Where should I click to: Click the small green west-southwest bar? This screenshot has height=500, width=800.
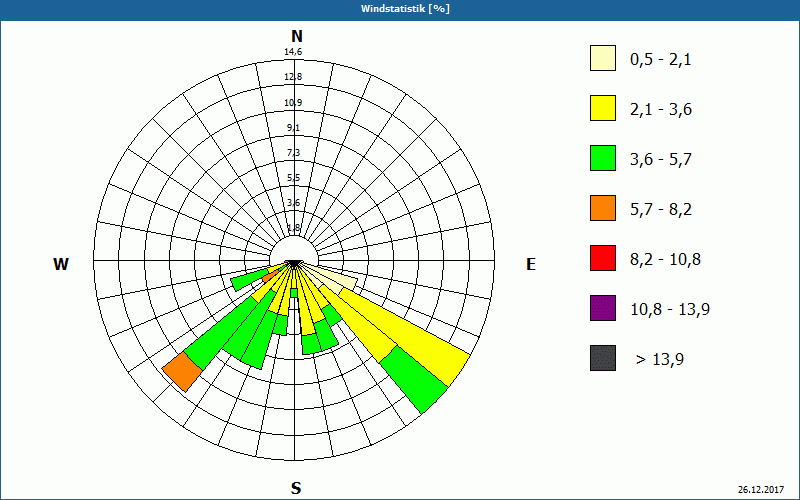248,280
